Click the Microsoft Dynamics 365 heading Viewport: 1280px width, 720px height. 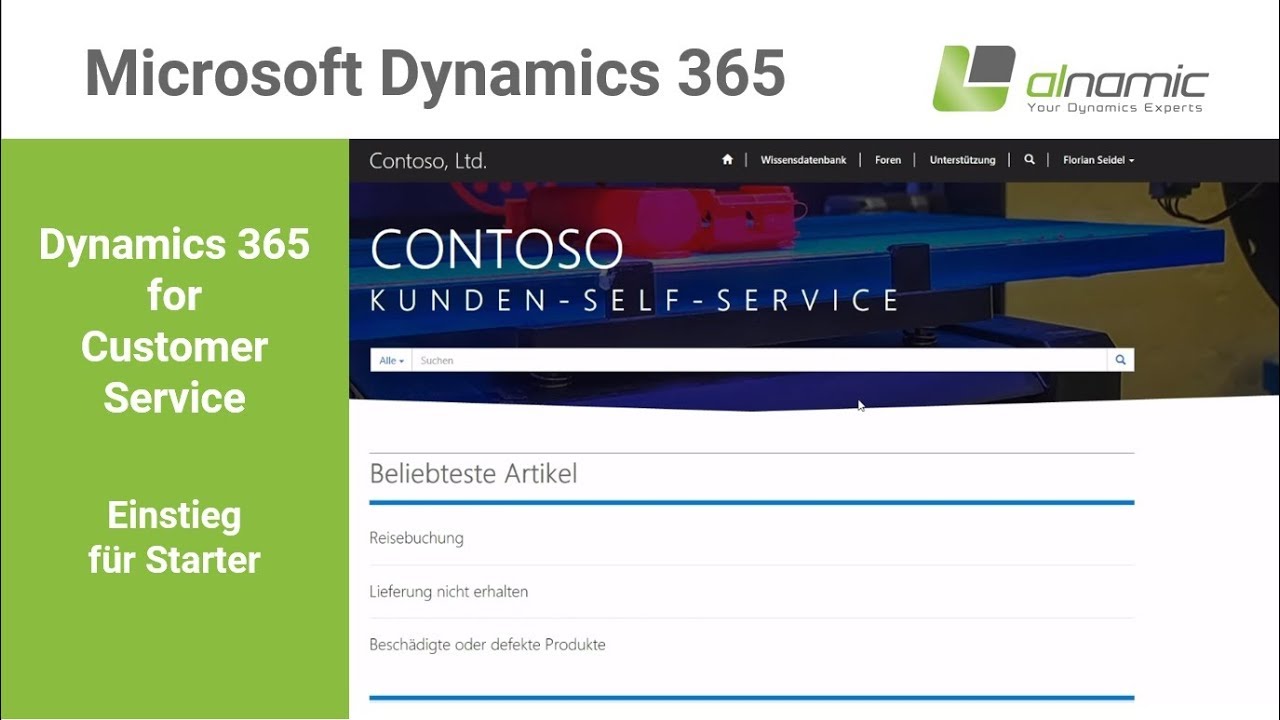click(435, 74)
